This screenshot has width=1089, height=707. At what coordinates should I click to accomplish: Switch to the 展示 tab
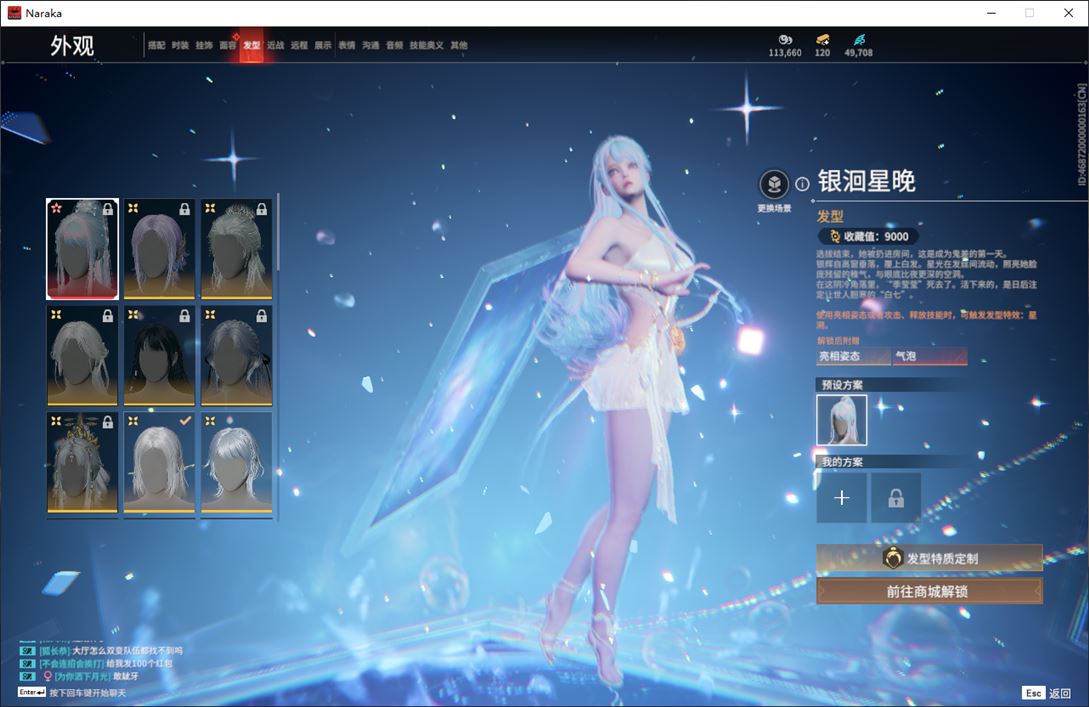(323, 45)
